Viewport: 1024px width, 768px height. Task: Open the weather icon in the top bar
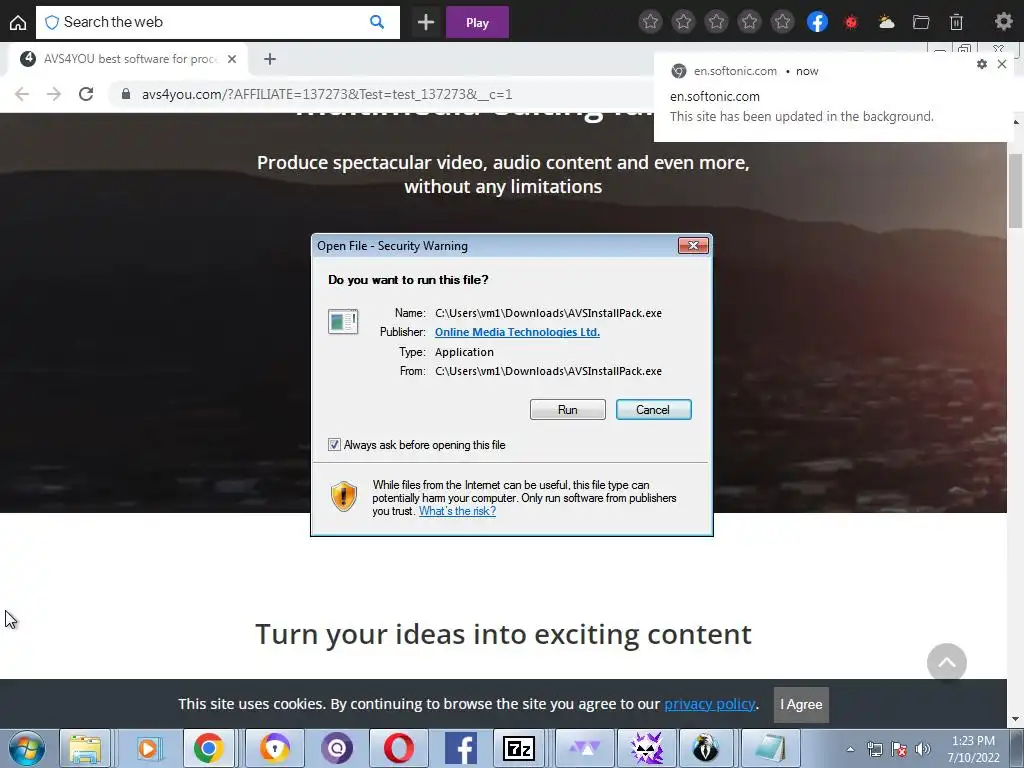[x=886, y=22]
